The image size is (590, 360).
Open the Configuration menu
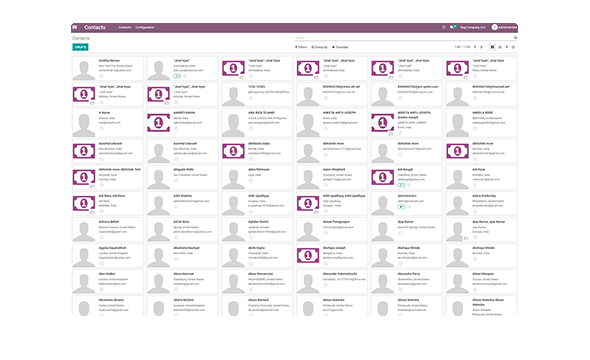tap(145, 27)
